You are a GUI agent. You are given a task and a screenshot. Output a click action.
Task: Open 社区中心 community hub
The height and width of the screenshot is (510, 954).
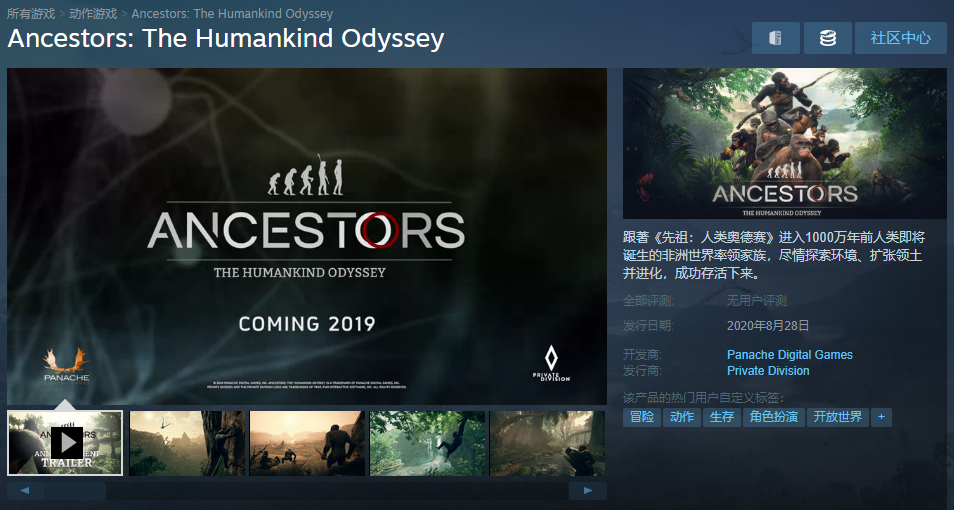coord(900,38)
